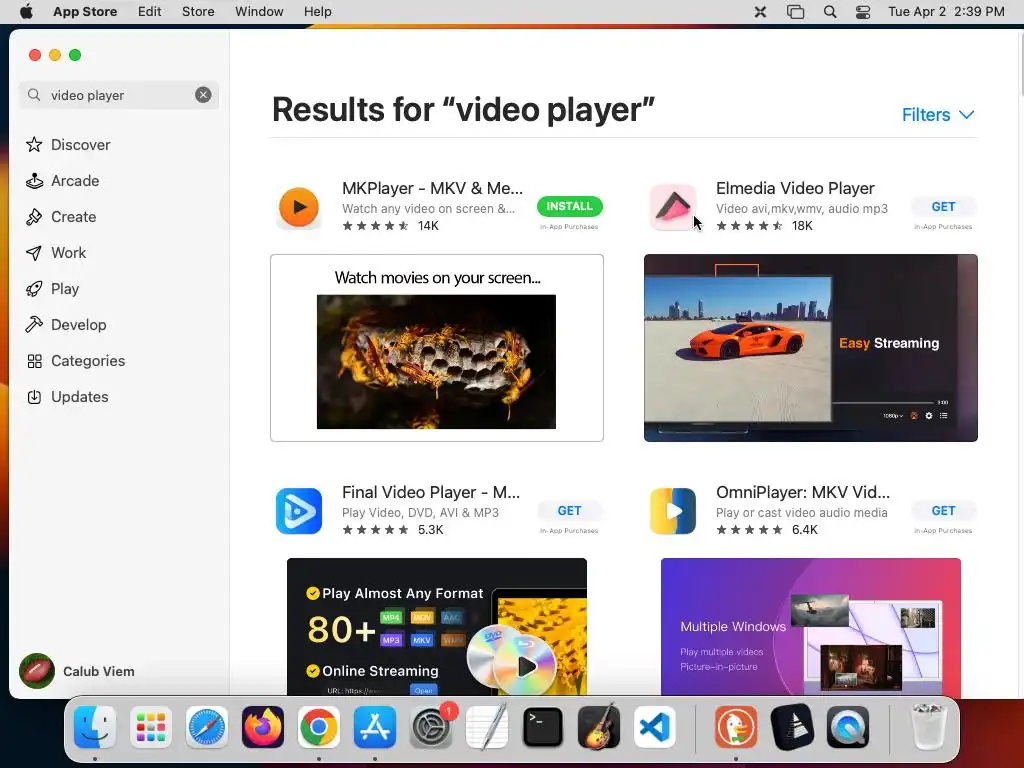
Task: Launch Safari from the Dock
Action: 207,727
